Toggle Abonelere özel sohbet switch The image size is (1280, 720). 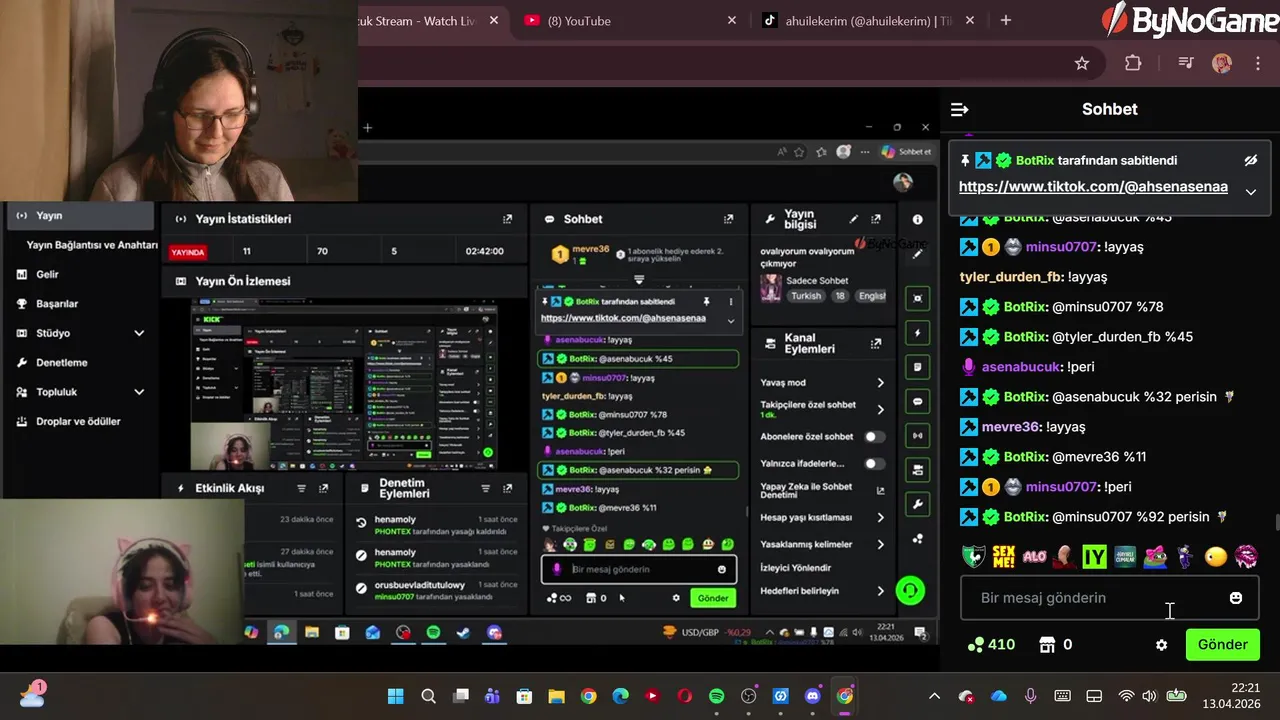coord(874,437)
